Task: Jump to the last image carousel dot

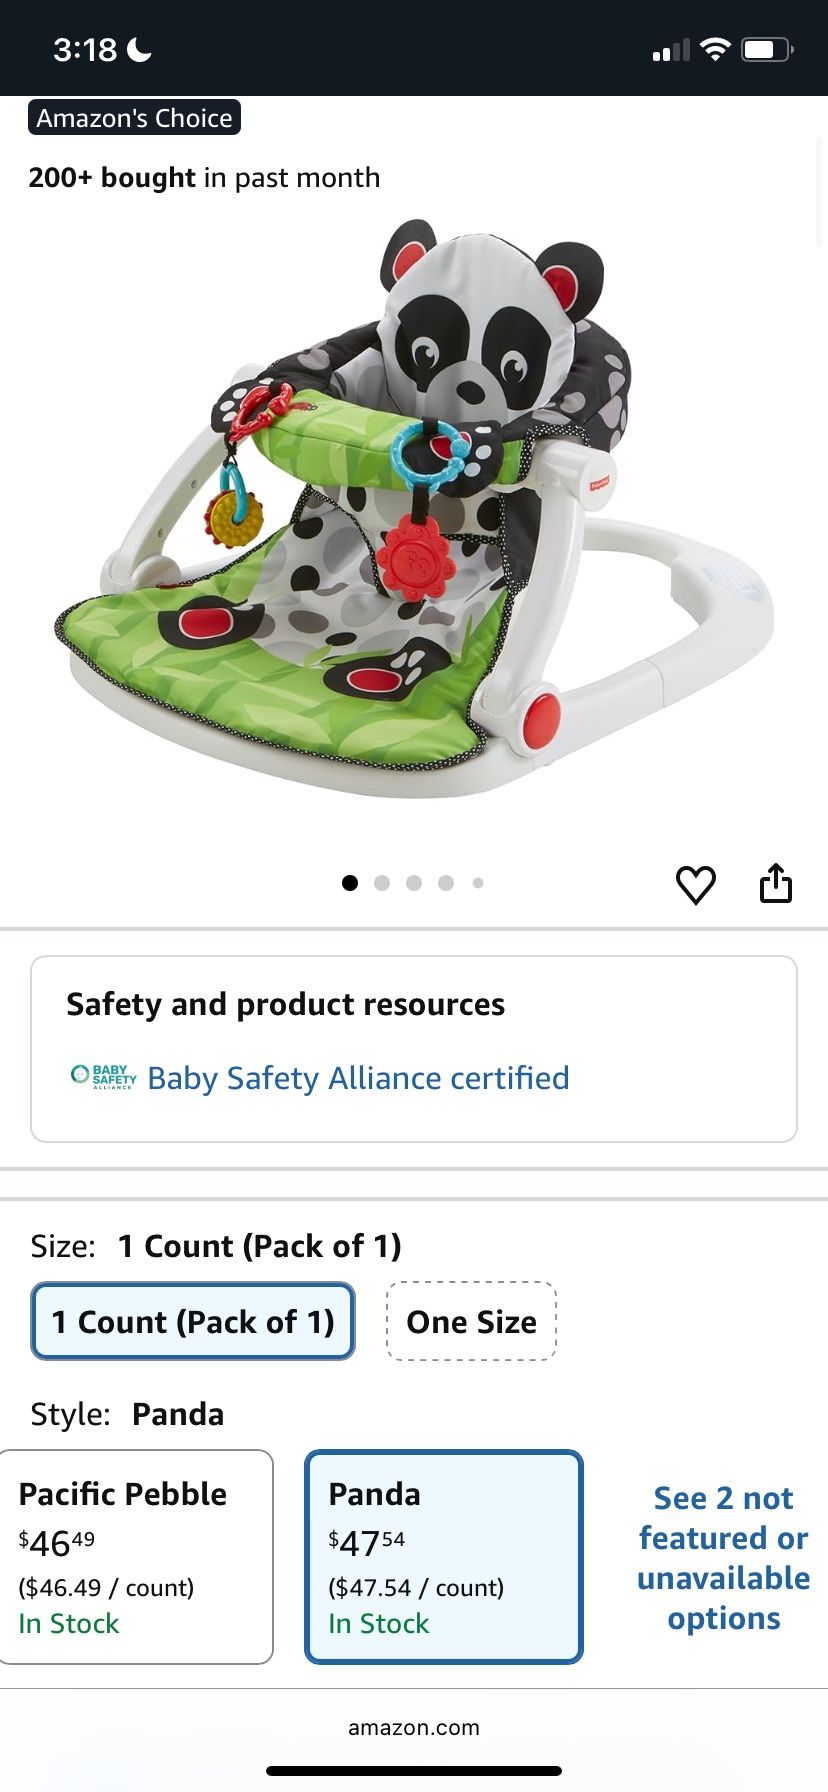Action: (x=478, y=883)
